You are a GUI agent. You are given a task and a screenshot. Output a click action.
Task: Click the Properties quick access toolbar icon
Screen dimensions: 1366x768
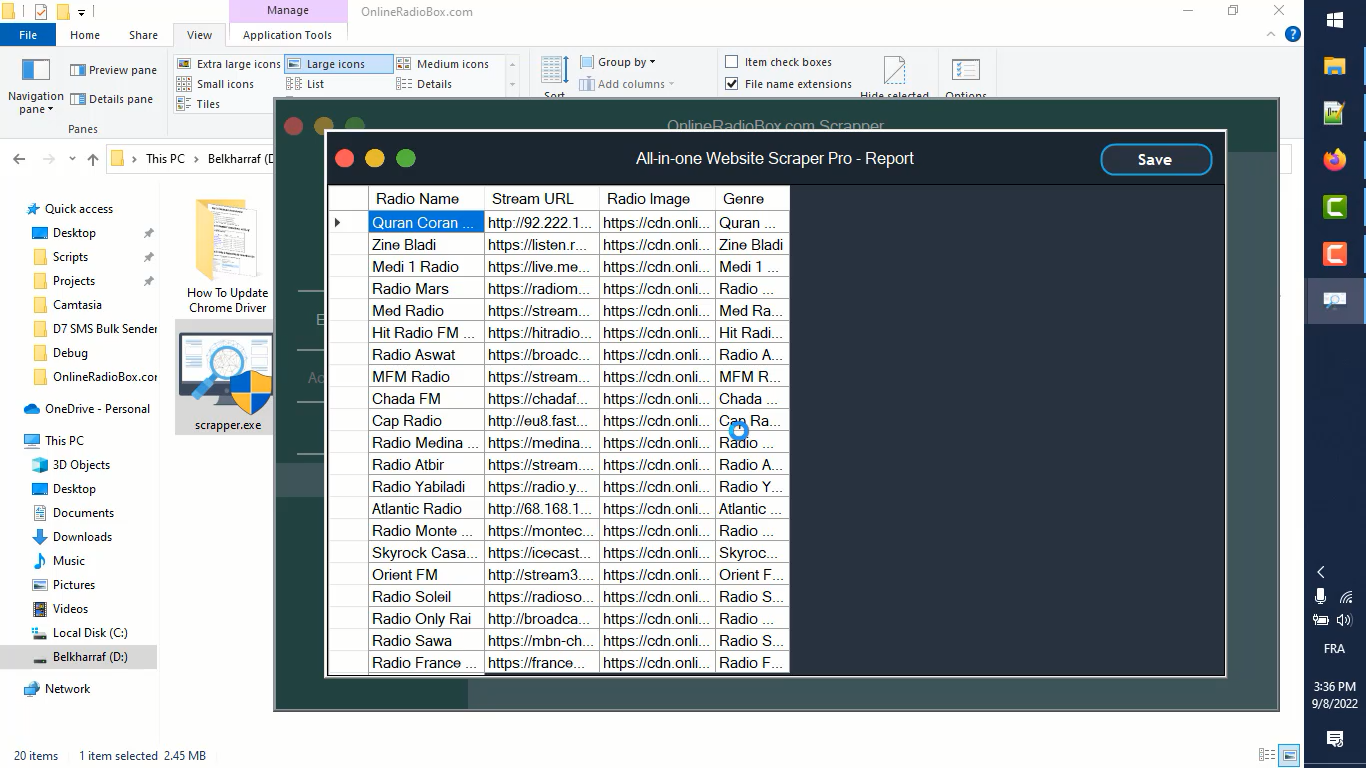41,12
